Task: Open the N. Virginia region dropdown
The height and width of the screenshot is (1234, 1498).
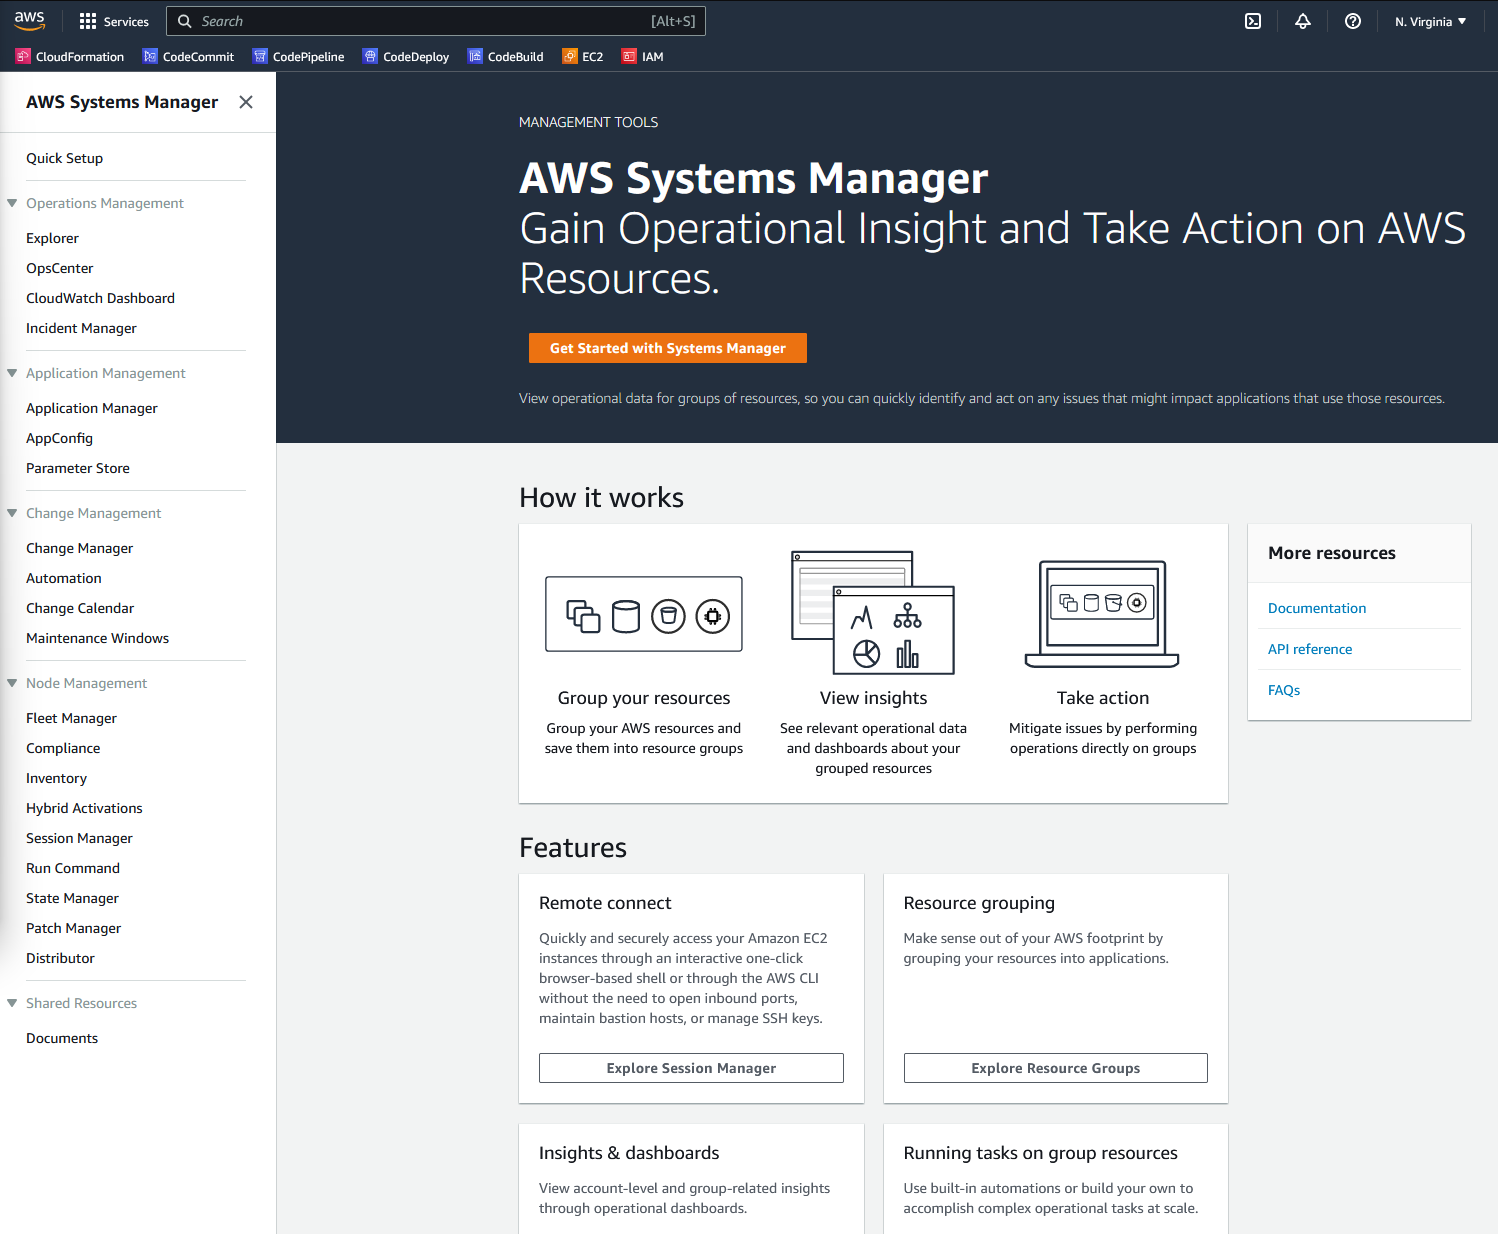Action: click(x=1430, y=21)
